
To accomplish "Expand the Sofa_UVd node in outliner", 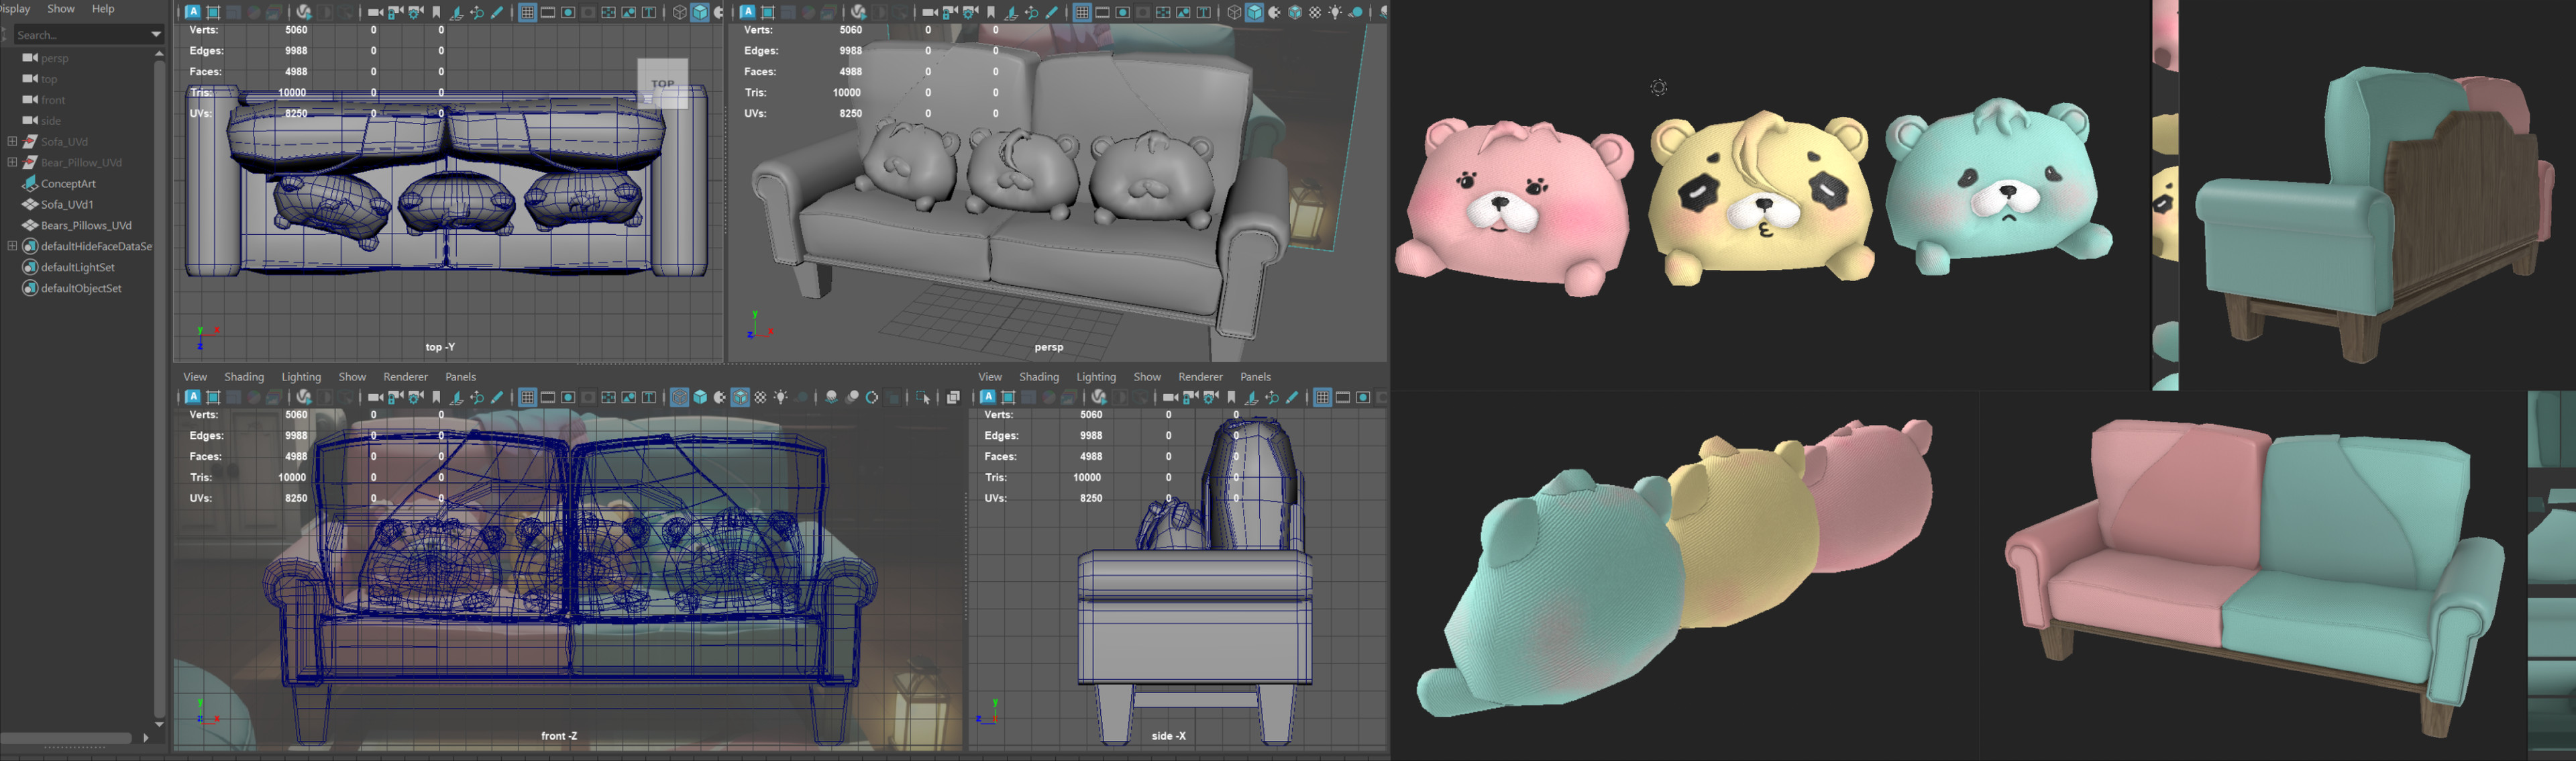I will [12, 141].
